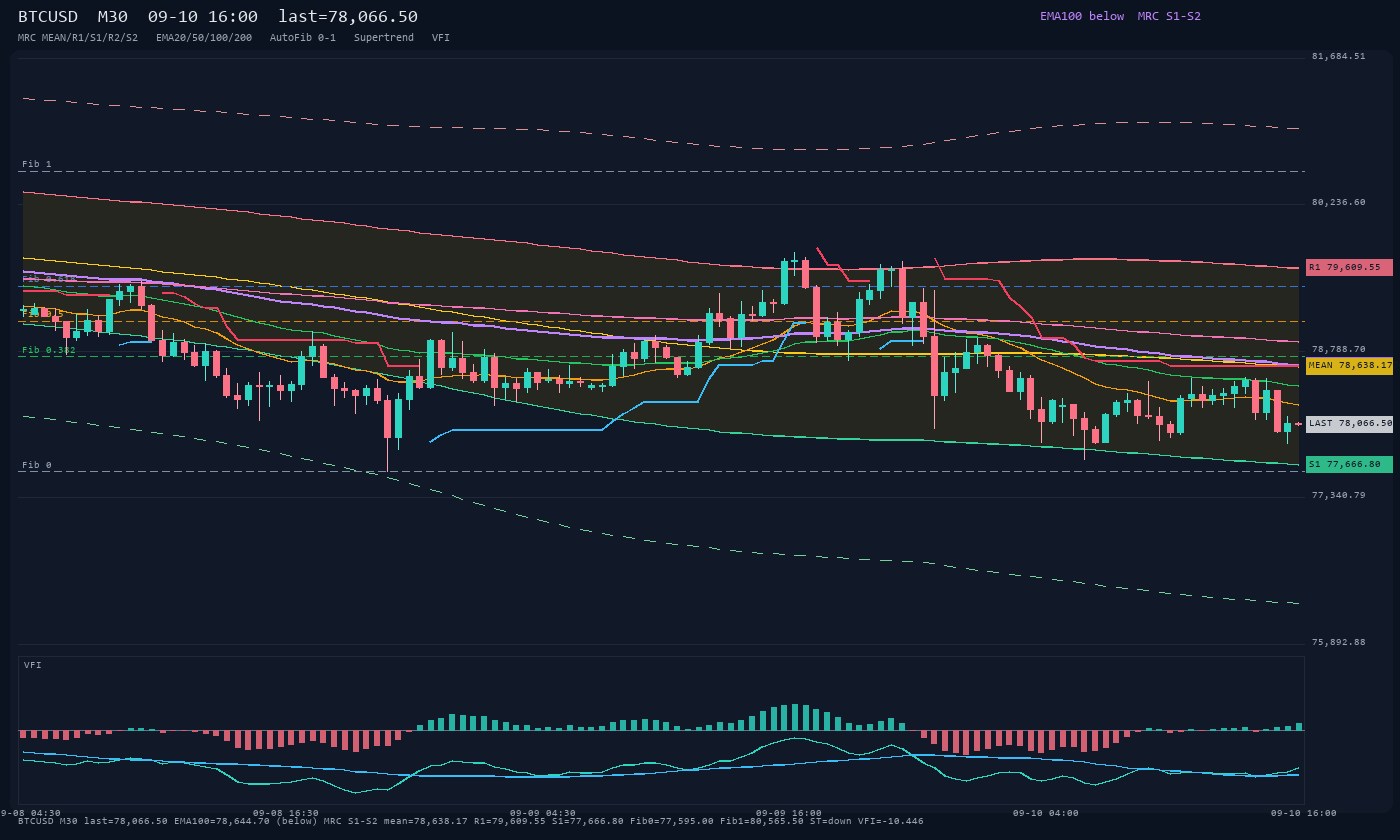Click the 09-10 04:00 time axis label

coord(1046,813)
